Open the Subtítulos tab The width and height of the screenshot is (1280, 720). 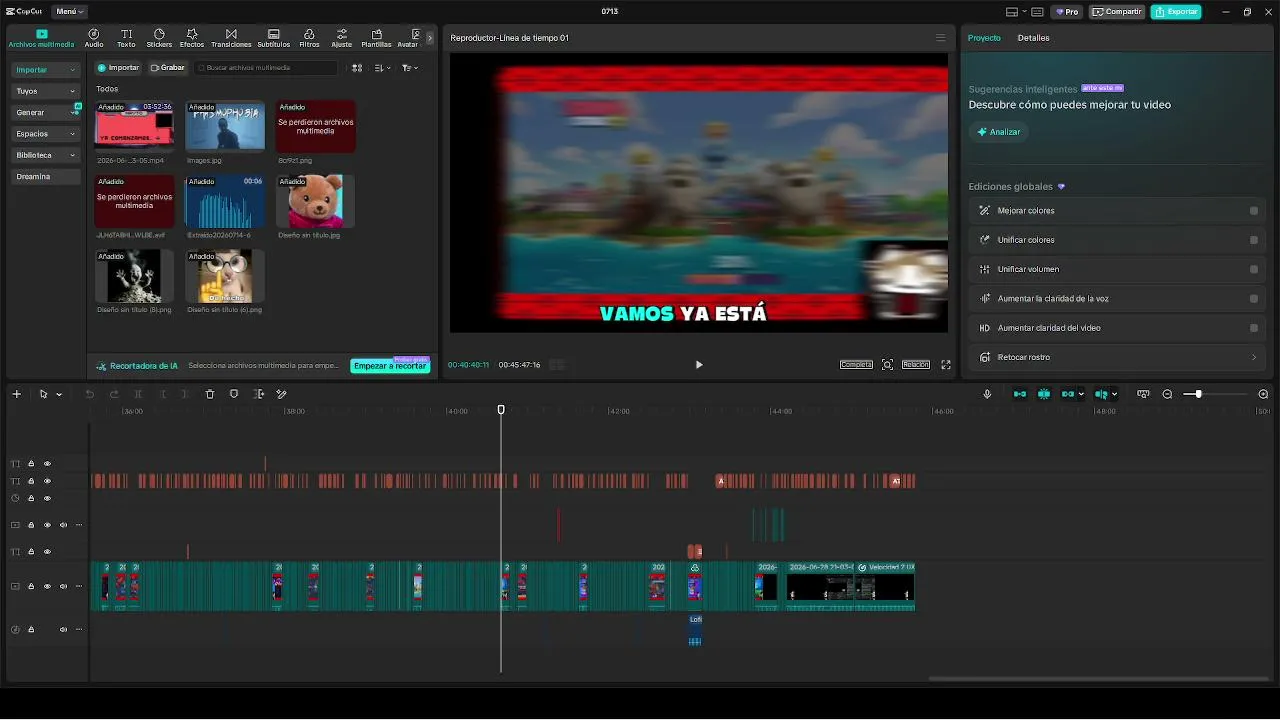tap(274, 38)
